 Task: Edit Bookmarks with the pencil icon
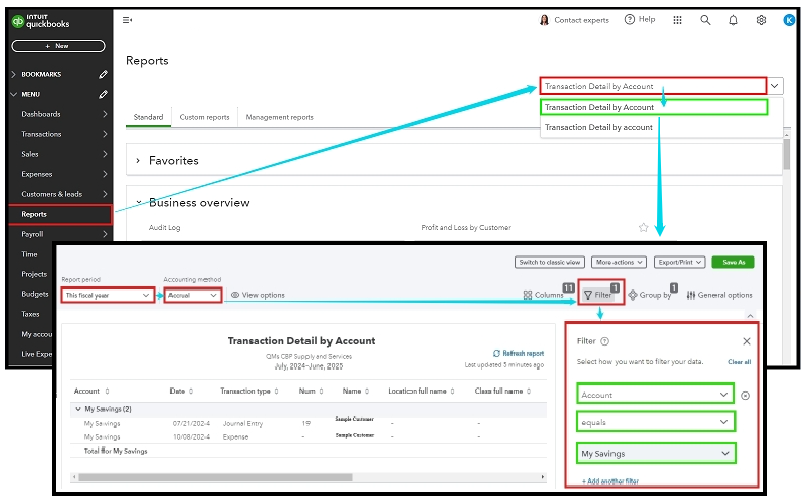tap(103, 75)
